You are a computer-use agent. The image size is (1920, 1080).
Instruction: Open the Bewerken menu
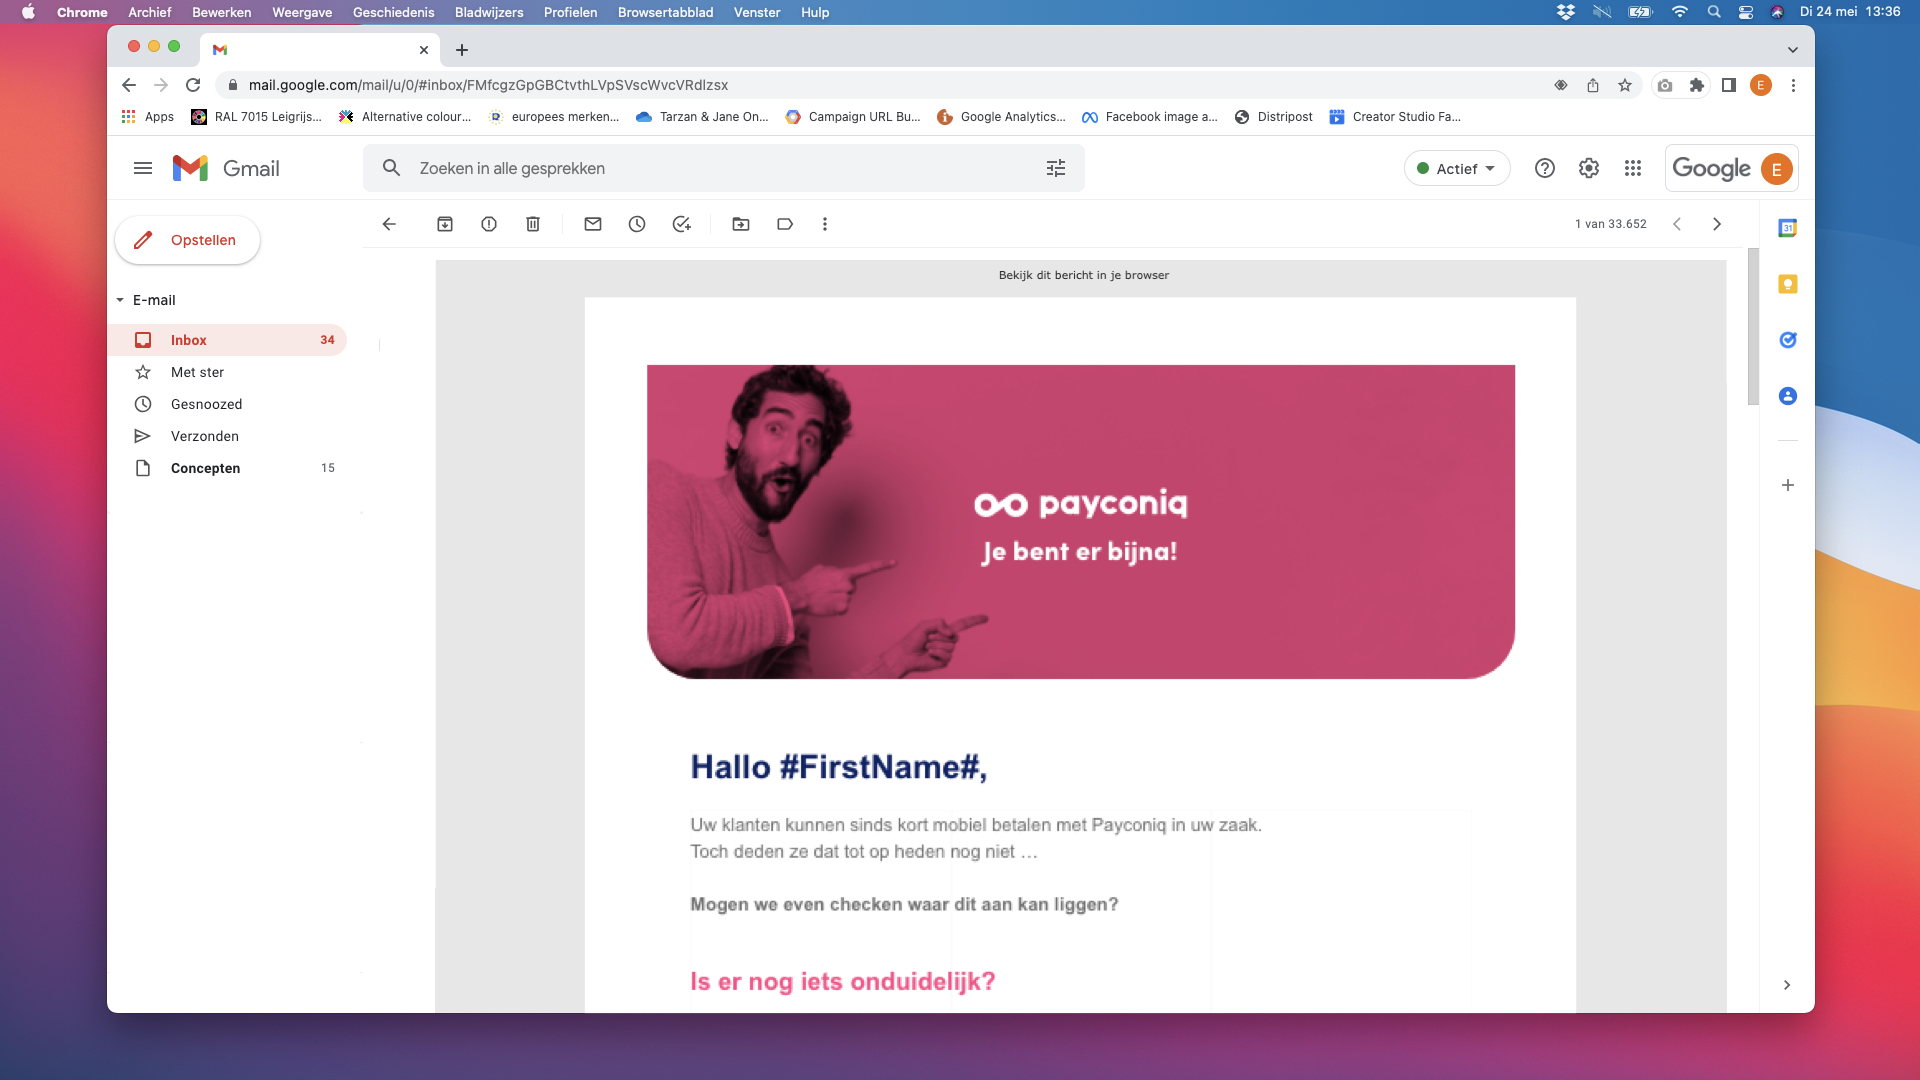coord(222,12)
